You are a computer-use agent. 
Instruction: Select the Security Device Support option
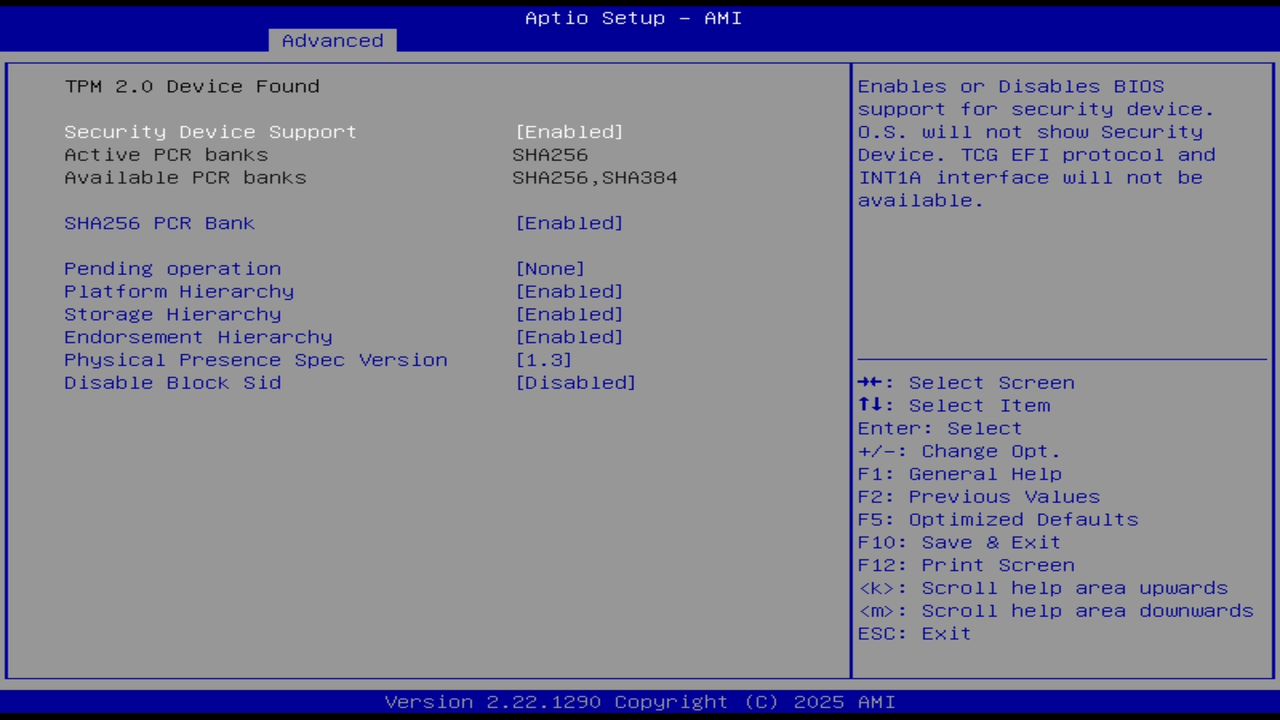210,131
